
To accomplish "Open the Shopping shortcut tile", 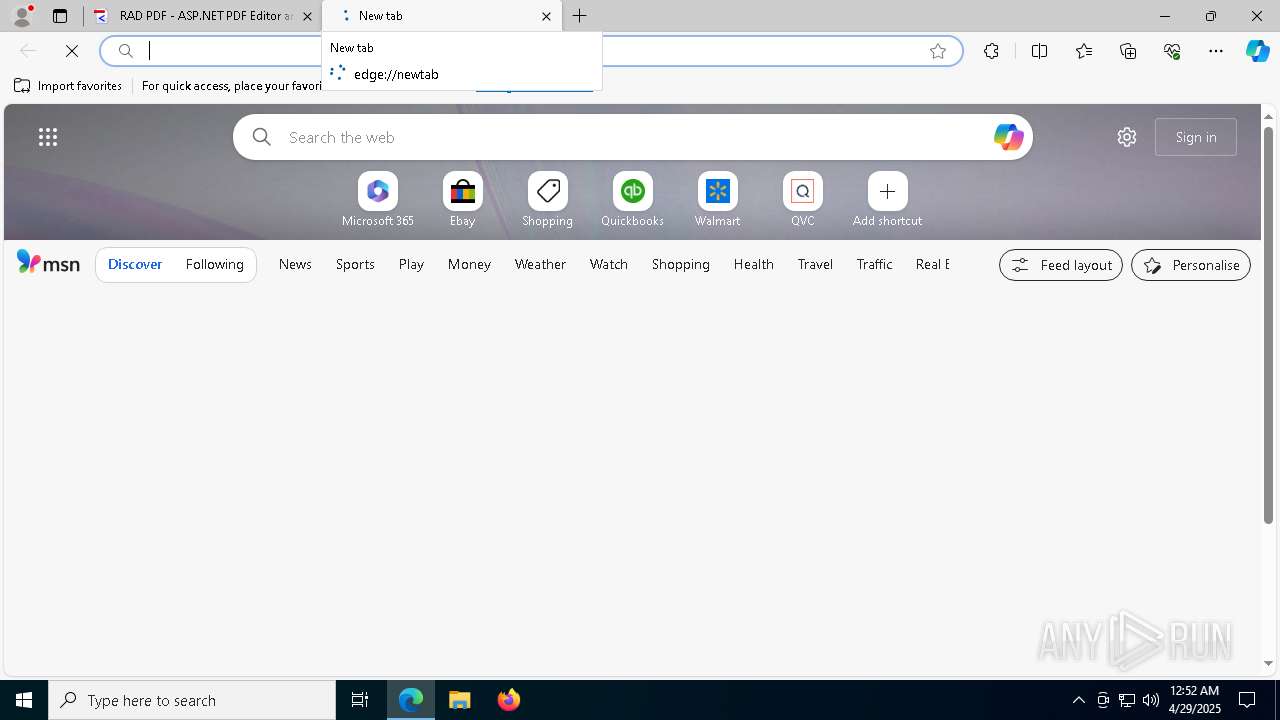I will pos(548,200).
